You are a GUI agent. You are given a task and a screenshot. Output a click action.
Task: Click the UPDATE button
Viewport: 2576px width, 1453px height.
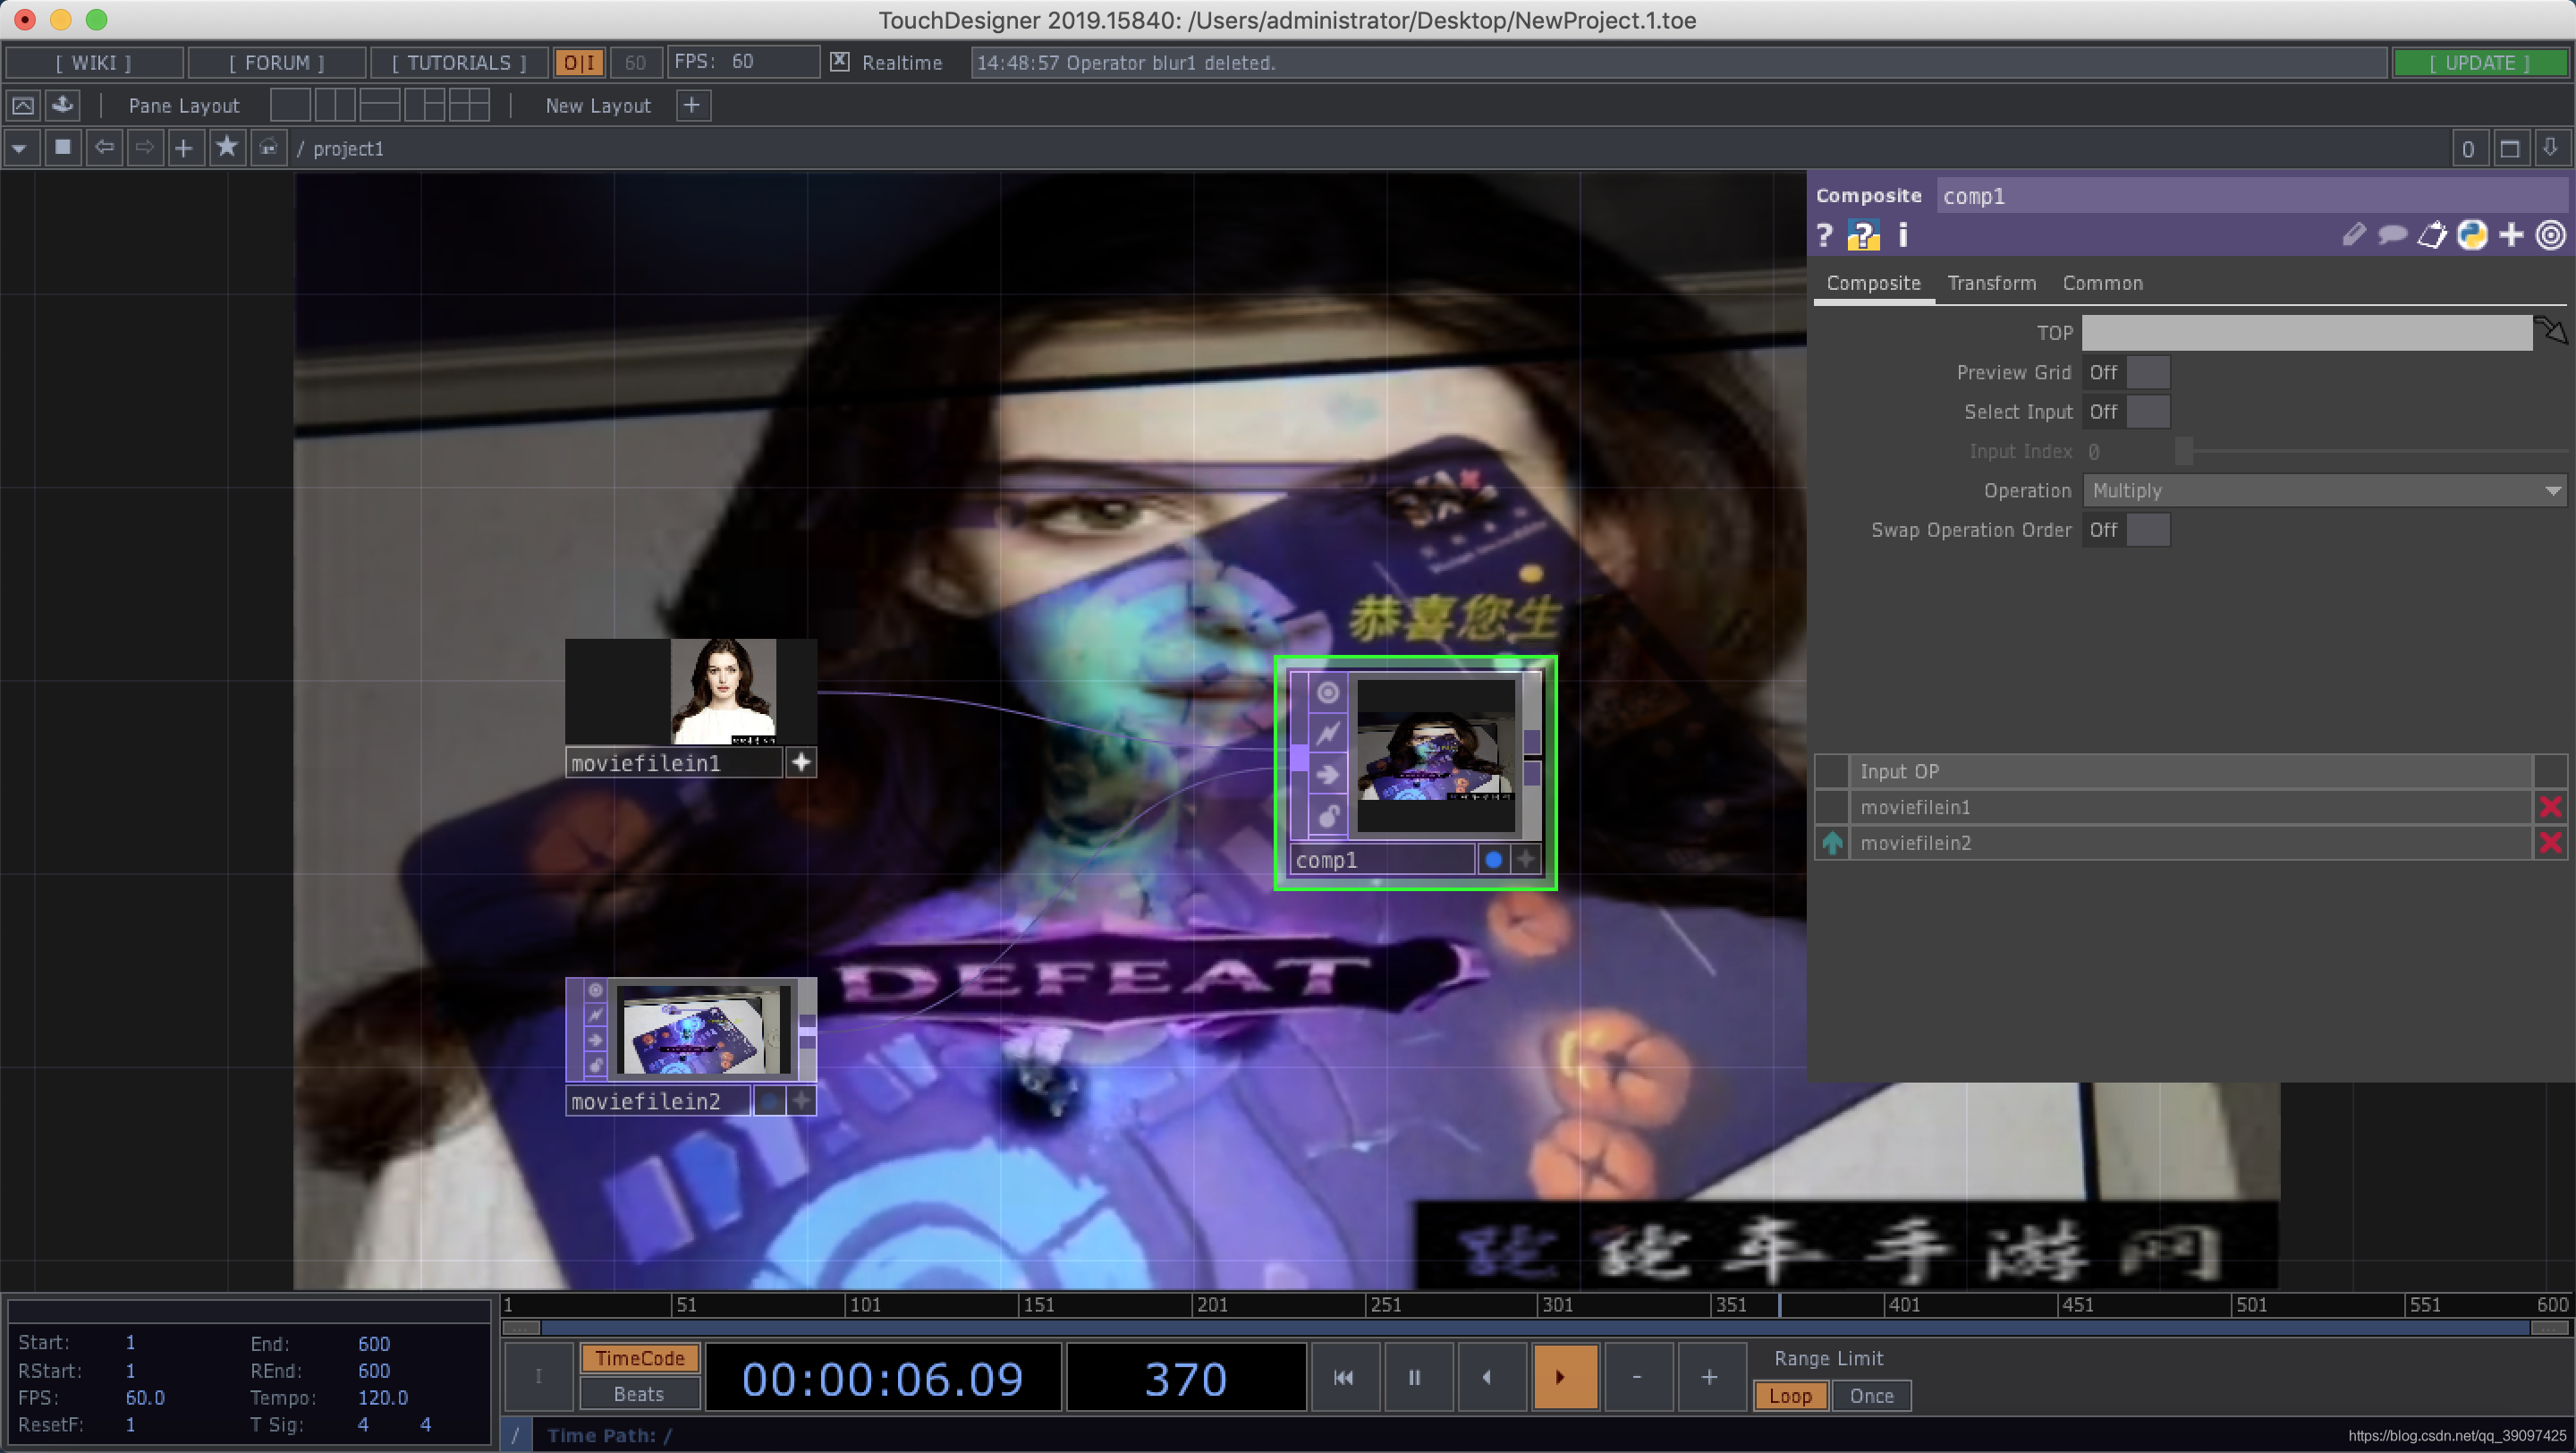(x=2479, y=62)
